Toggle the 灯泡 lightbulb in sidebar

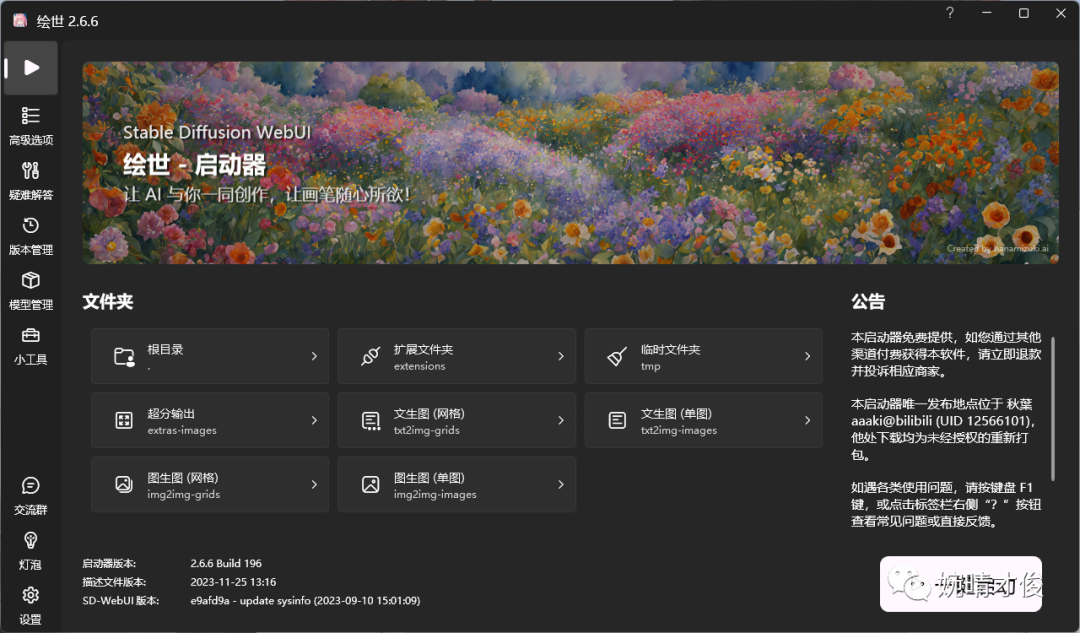31,551
